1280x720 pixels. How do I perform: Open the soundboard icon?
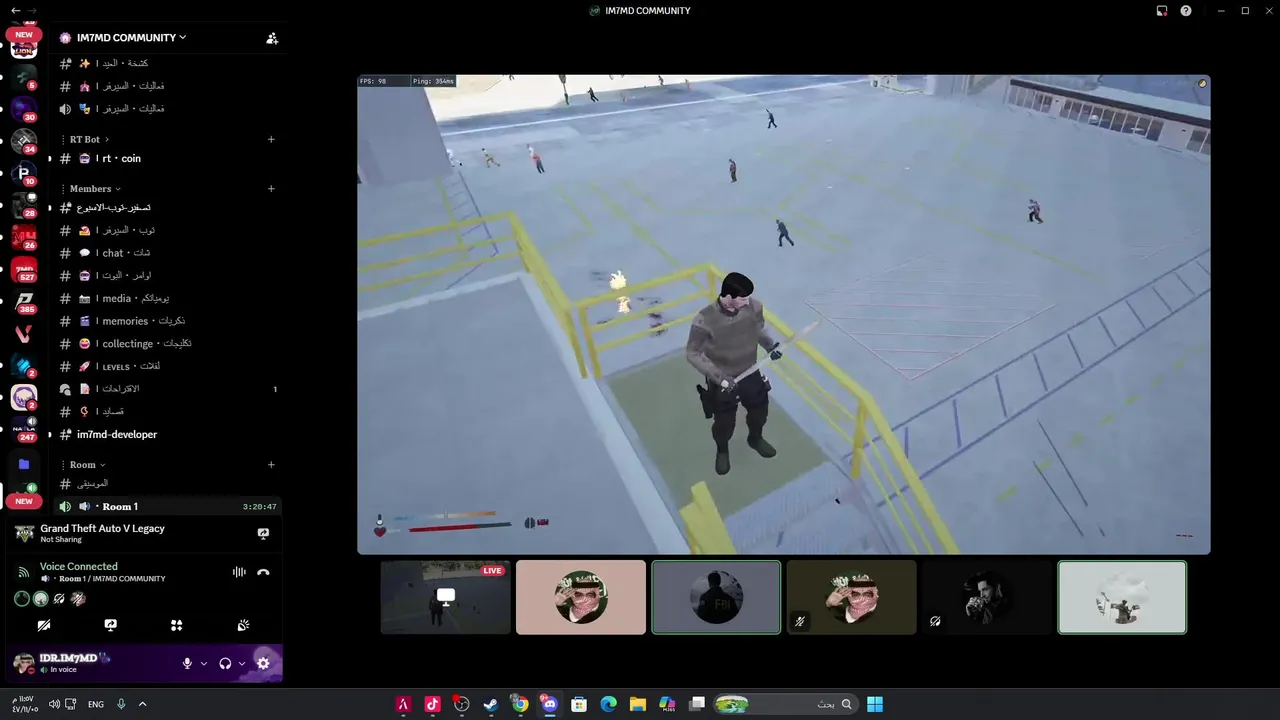[x=243, y=625]
